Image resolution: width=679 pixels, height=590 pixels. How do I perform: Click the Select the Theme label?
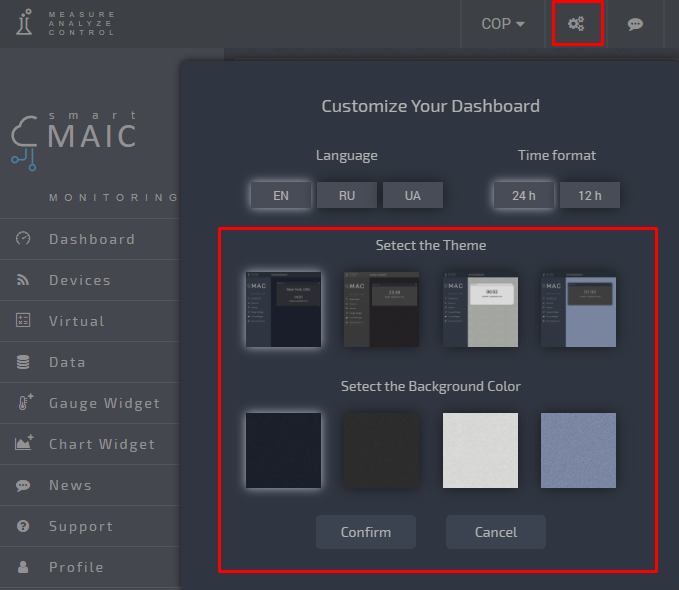[431, 245]
